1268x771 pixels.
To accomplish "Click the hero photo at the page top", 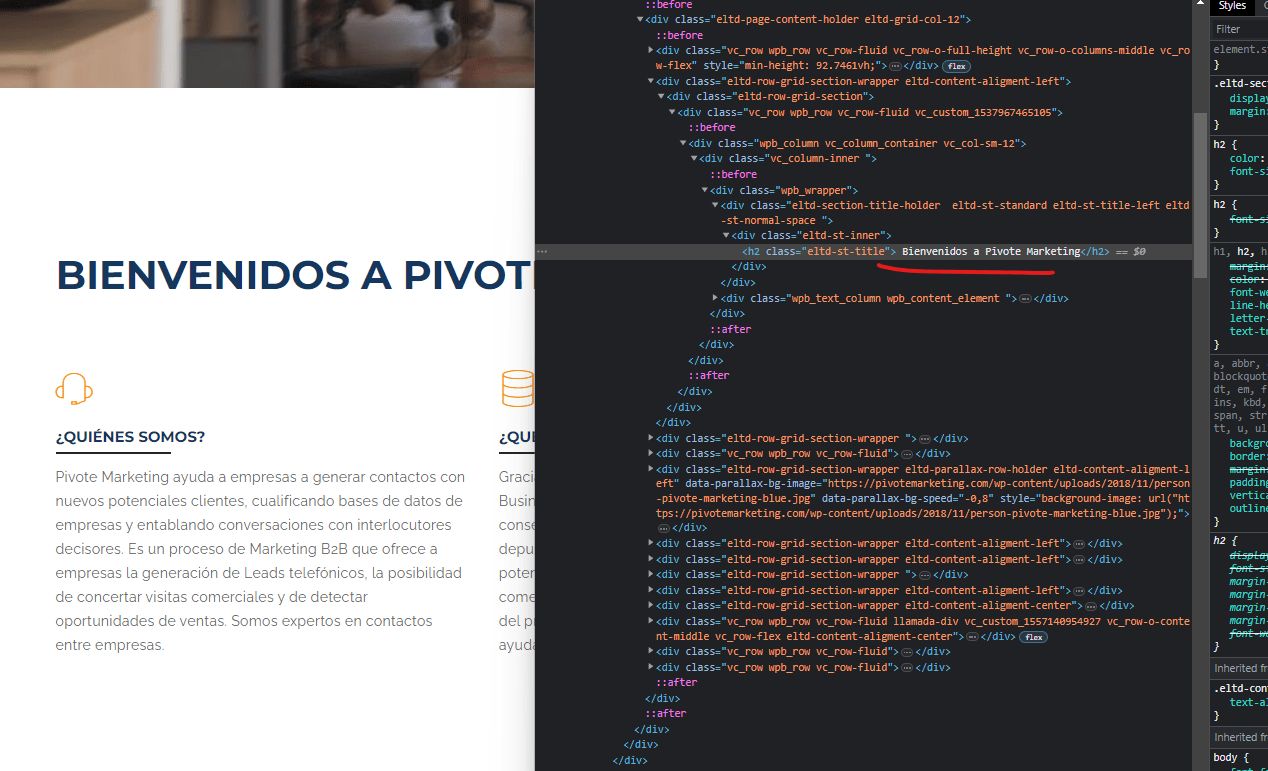I will click(267, 43).
